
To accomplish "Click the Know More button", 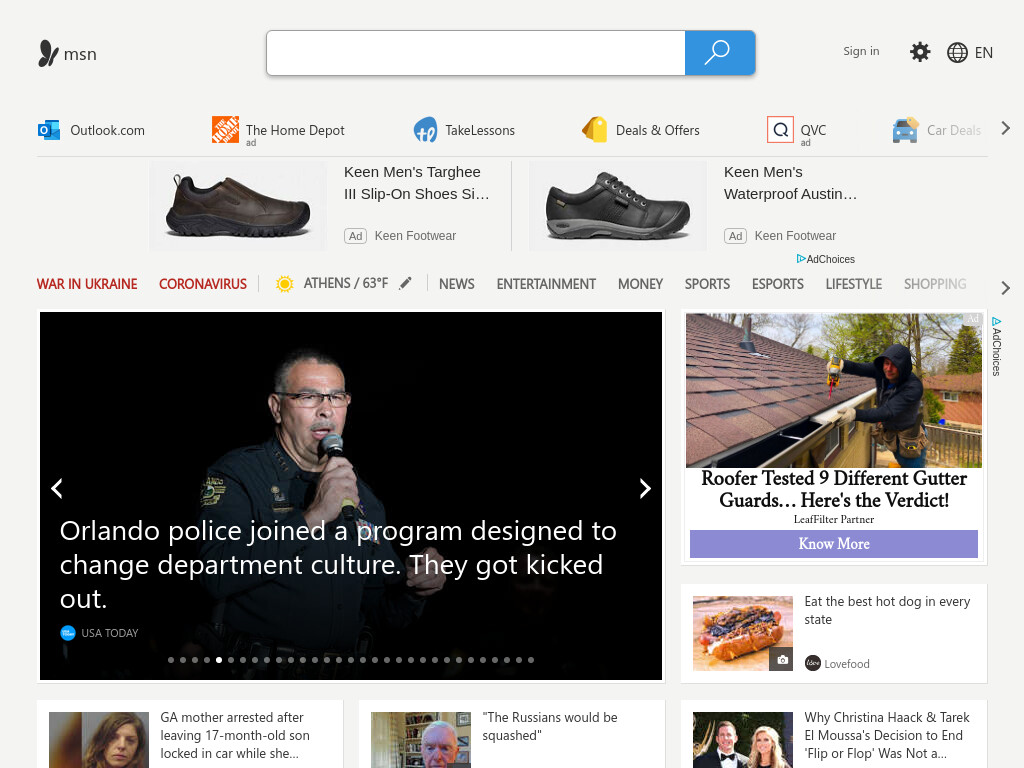I will [834, 544].
